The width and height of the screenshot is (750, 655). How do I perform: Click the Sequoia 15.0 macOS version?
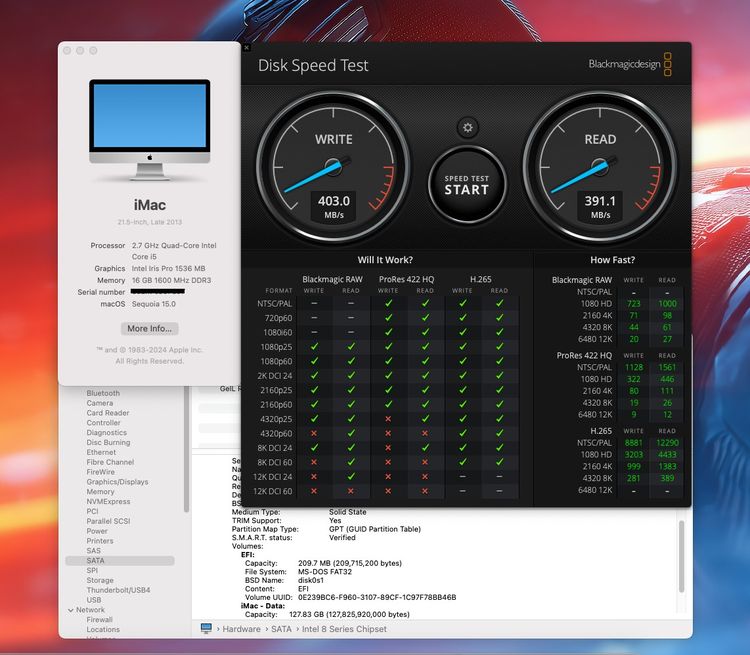[x=154, y=304]
